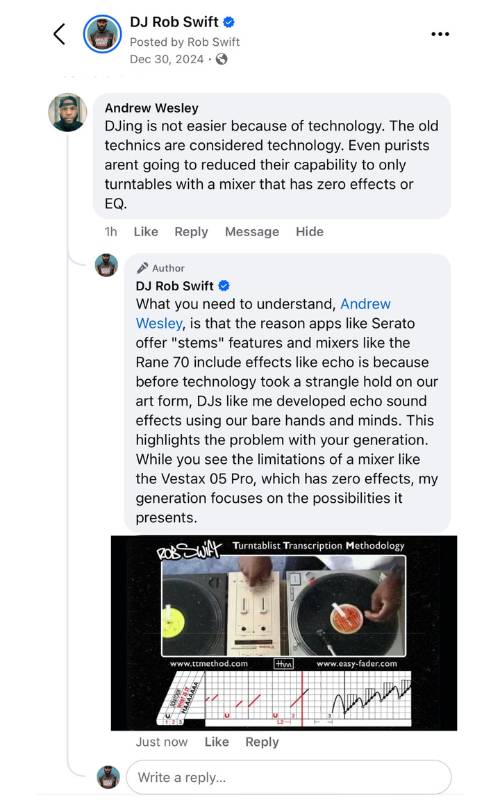Open the tagged Andrew Wesley mention link
The width and height of the screenshot is (500, 800).
point(263,313)
